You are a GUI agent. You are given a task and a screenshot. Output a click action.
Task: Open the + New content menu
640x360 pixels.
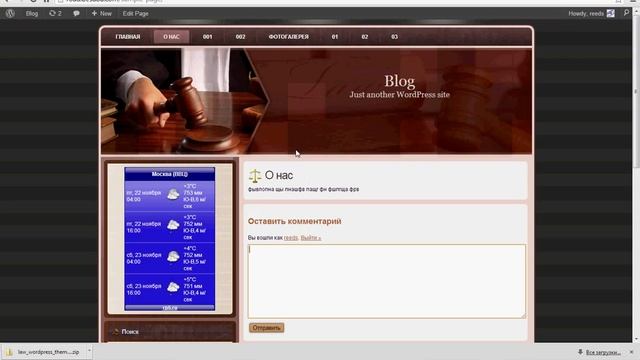coord(101,13)
